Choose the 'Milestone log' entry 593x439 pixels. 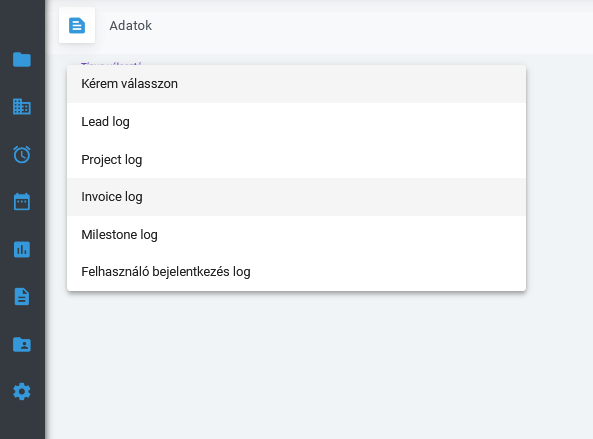(296, 234)
